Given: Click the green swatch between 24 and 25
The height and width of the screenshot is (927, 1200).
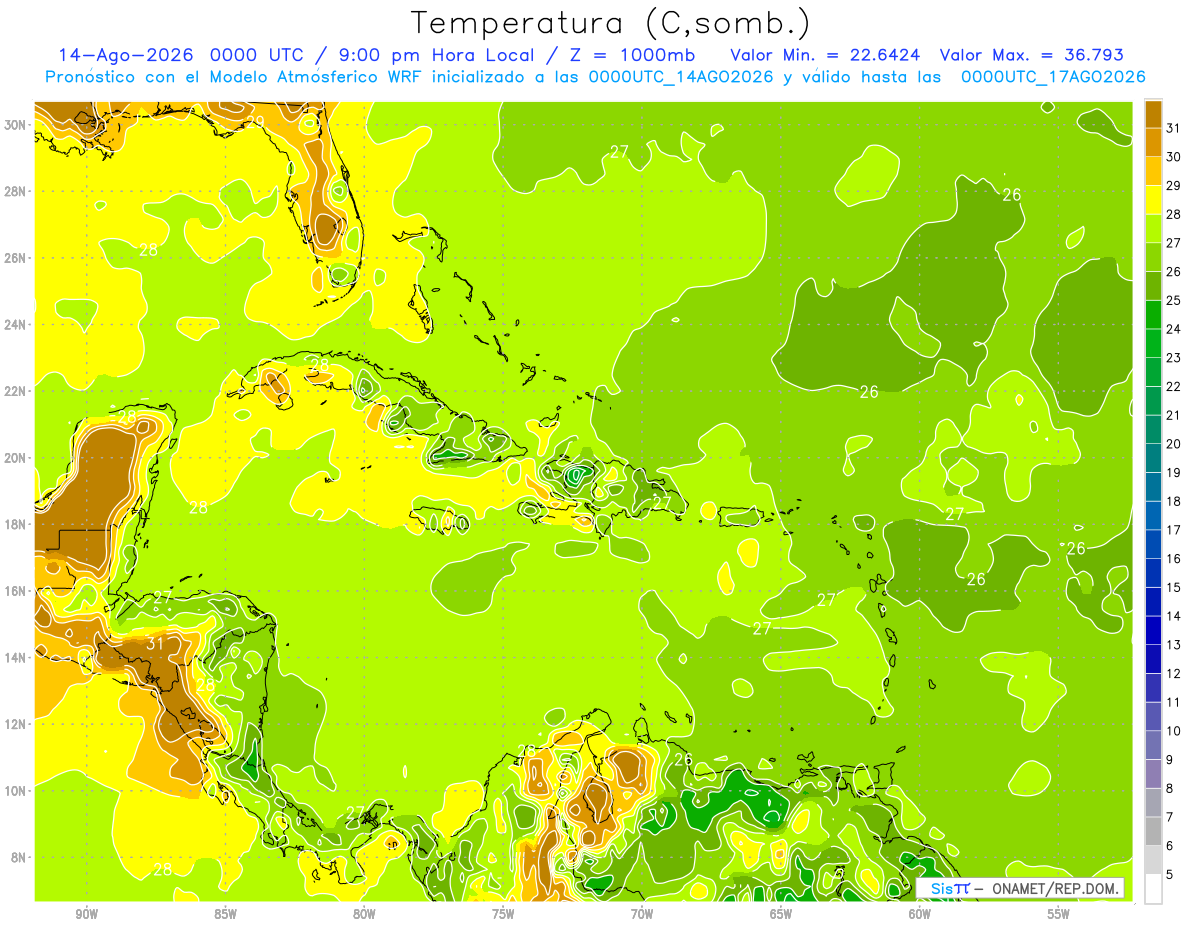Looking at the screenshot, I should click(x=1153, y=314).
